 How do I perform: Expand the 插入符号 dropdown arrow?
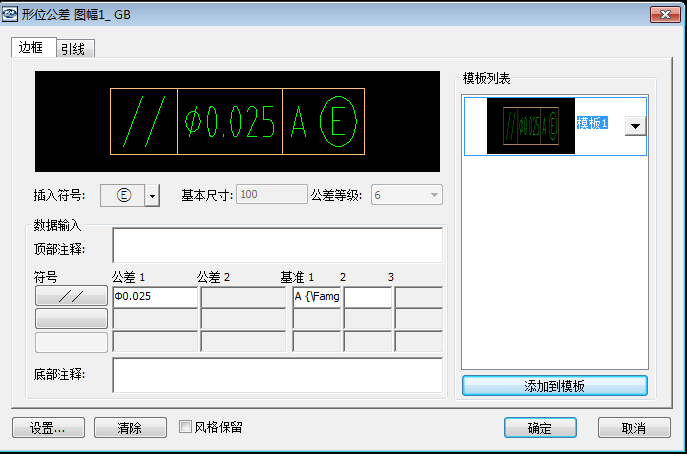152,195
